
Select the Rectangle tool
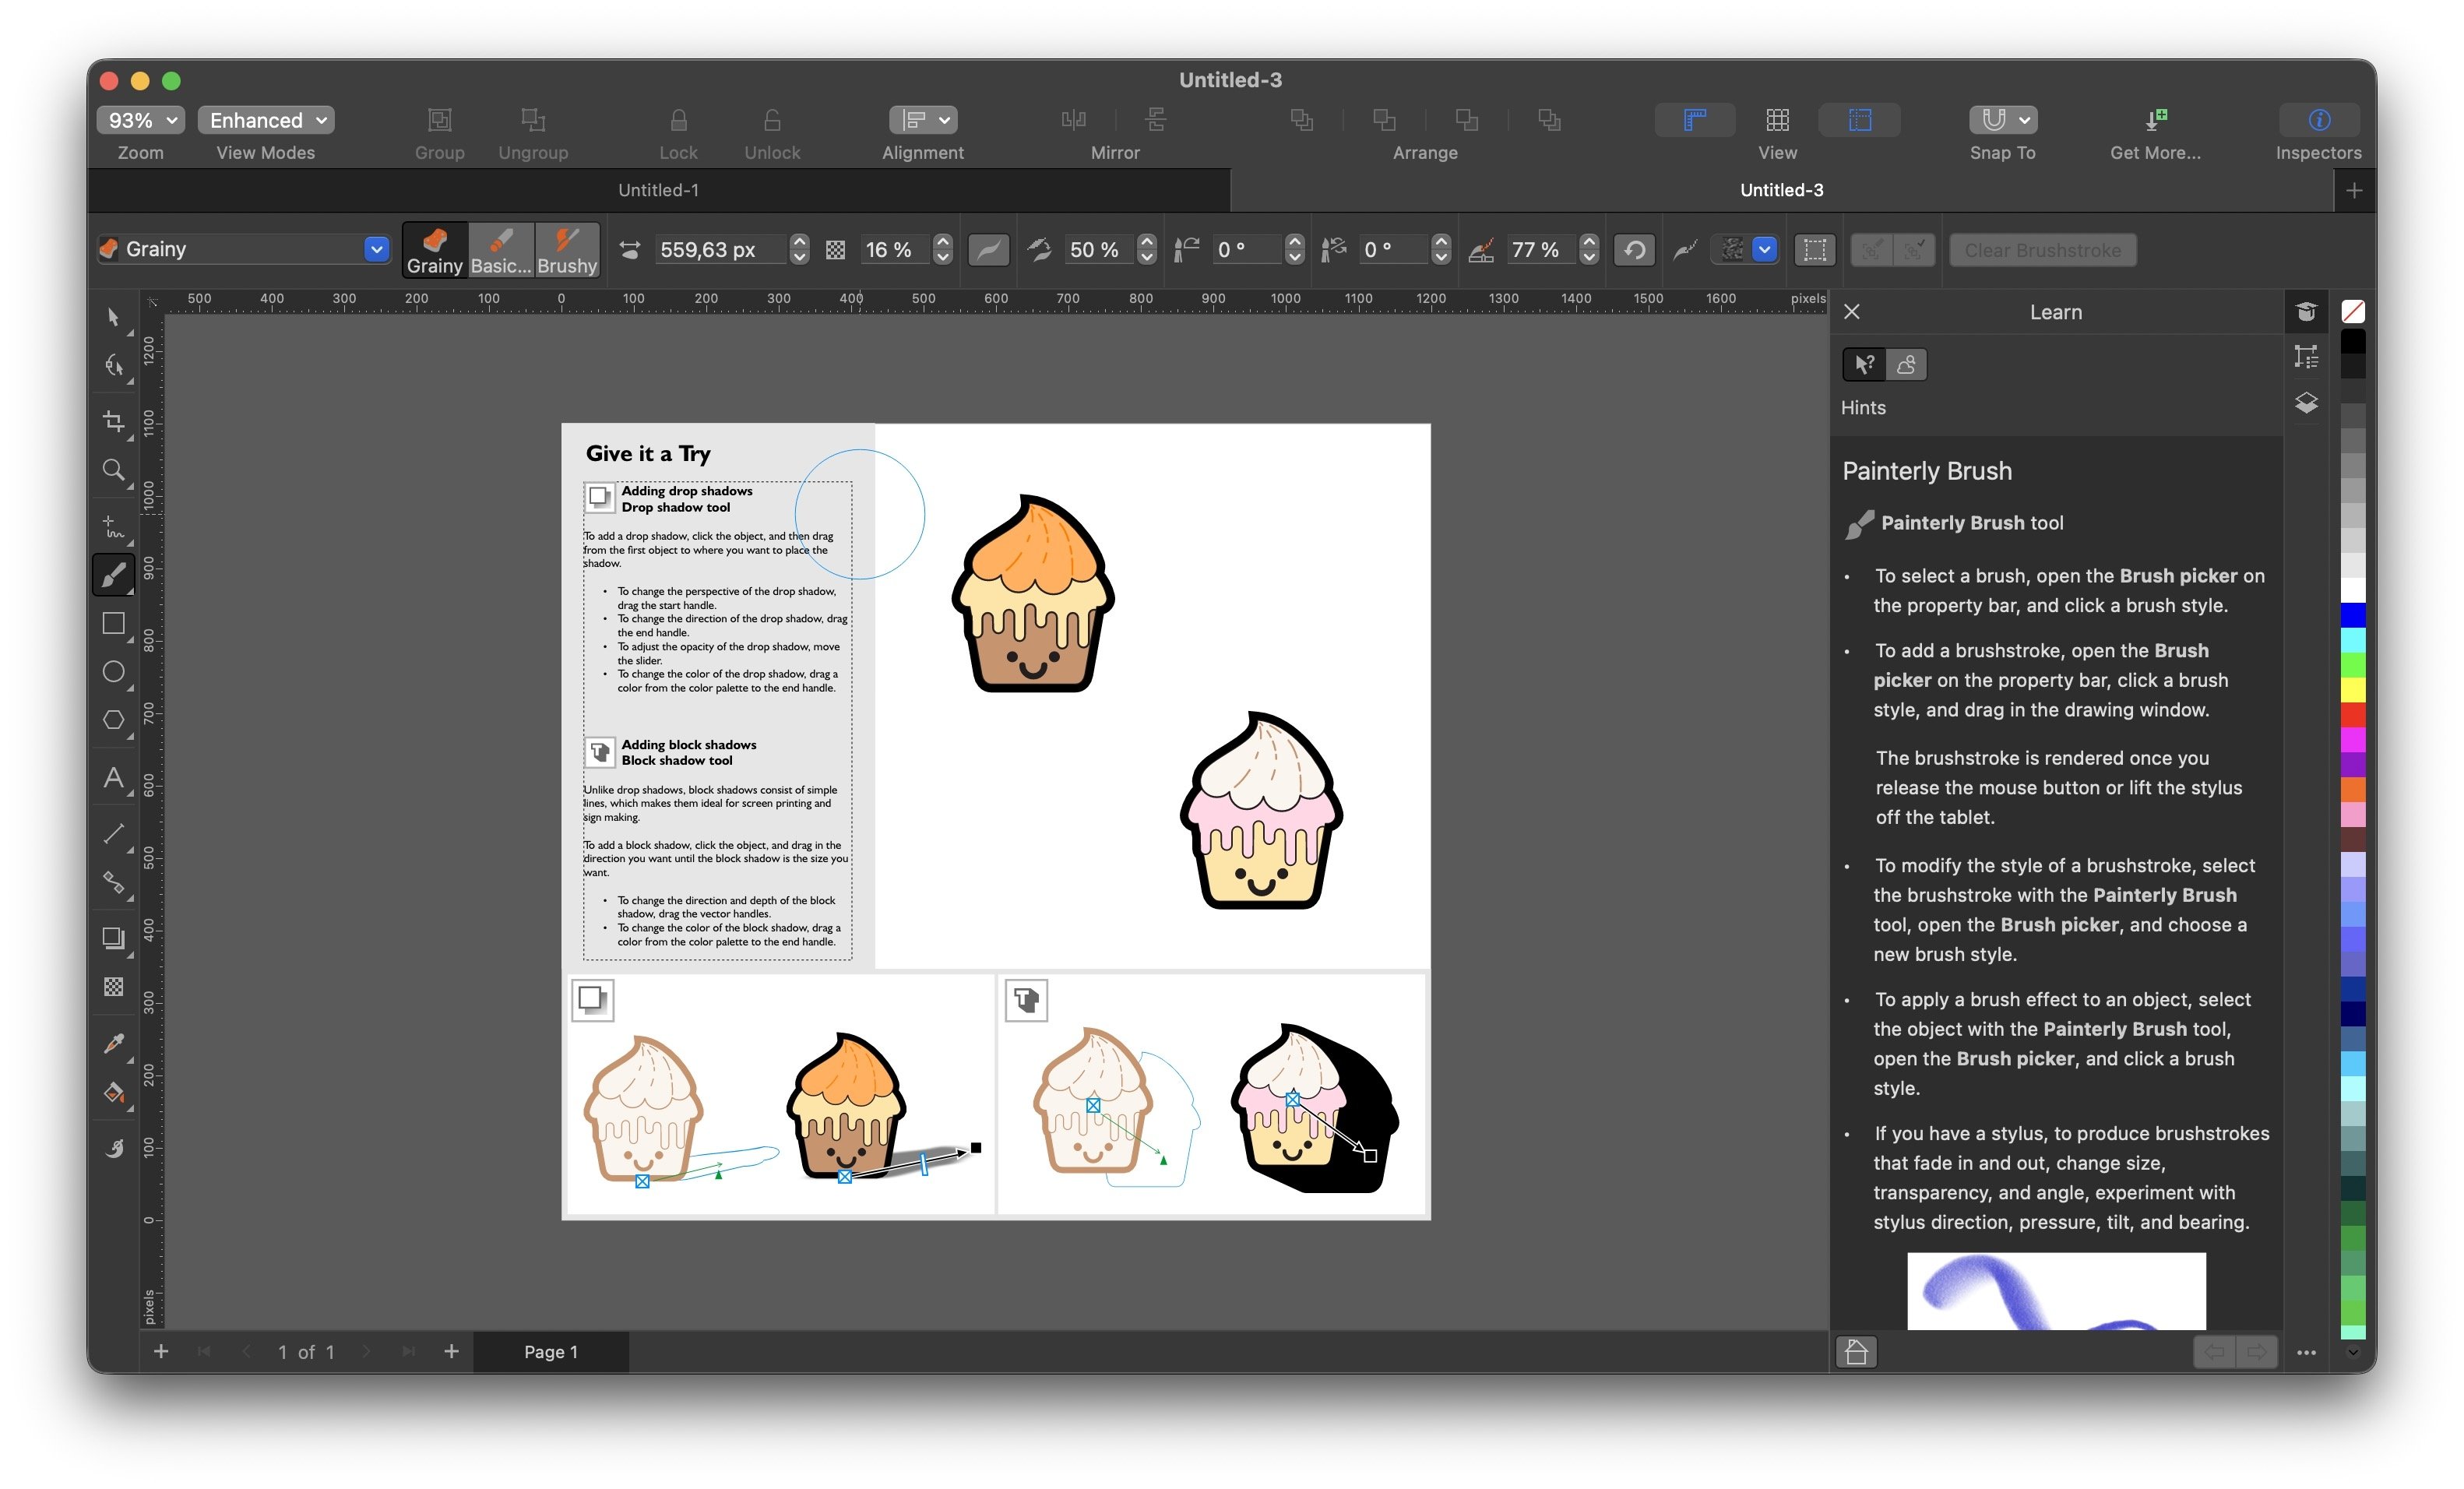pos(113,624)
